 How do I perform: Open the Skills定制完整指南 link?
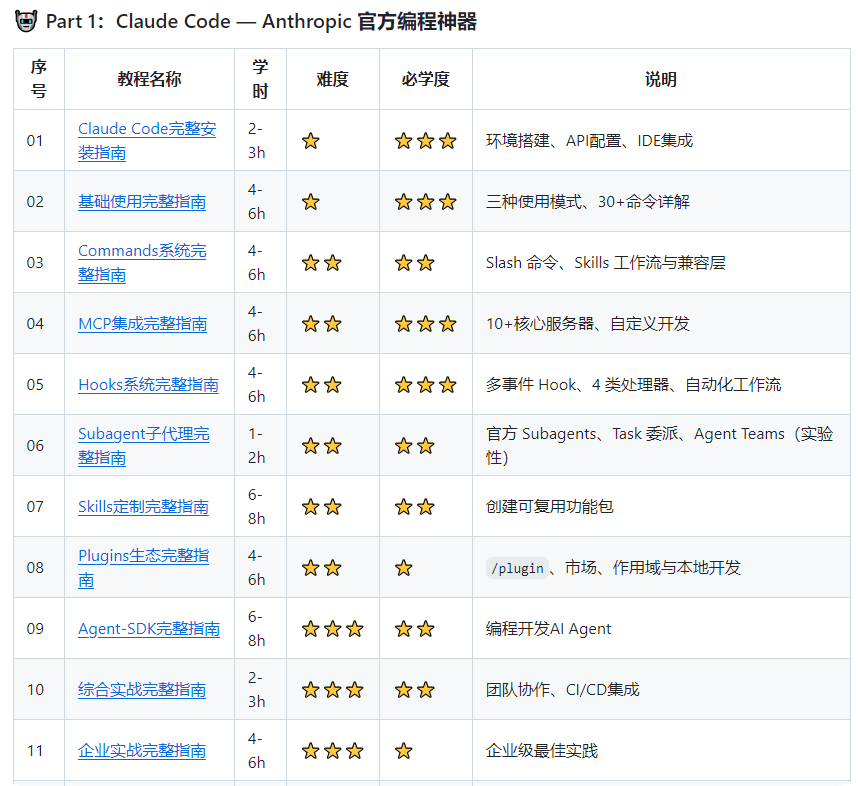[x=143, y=507]
